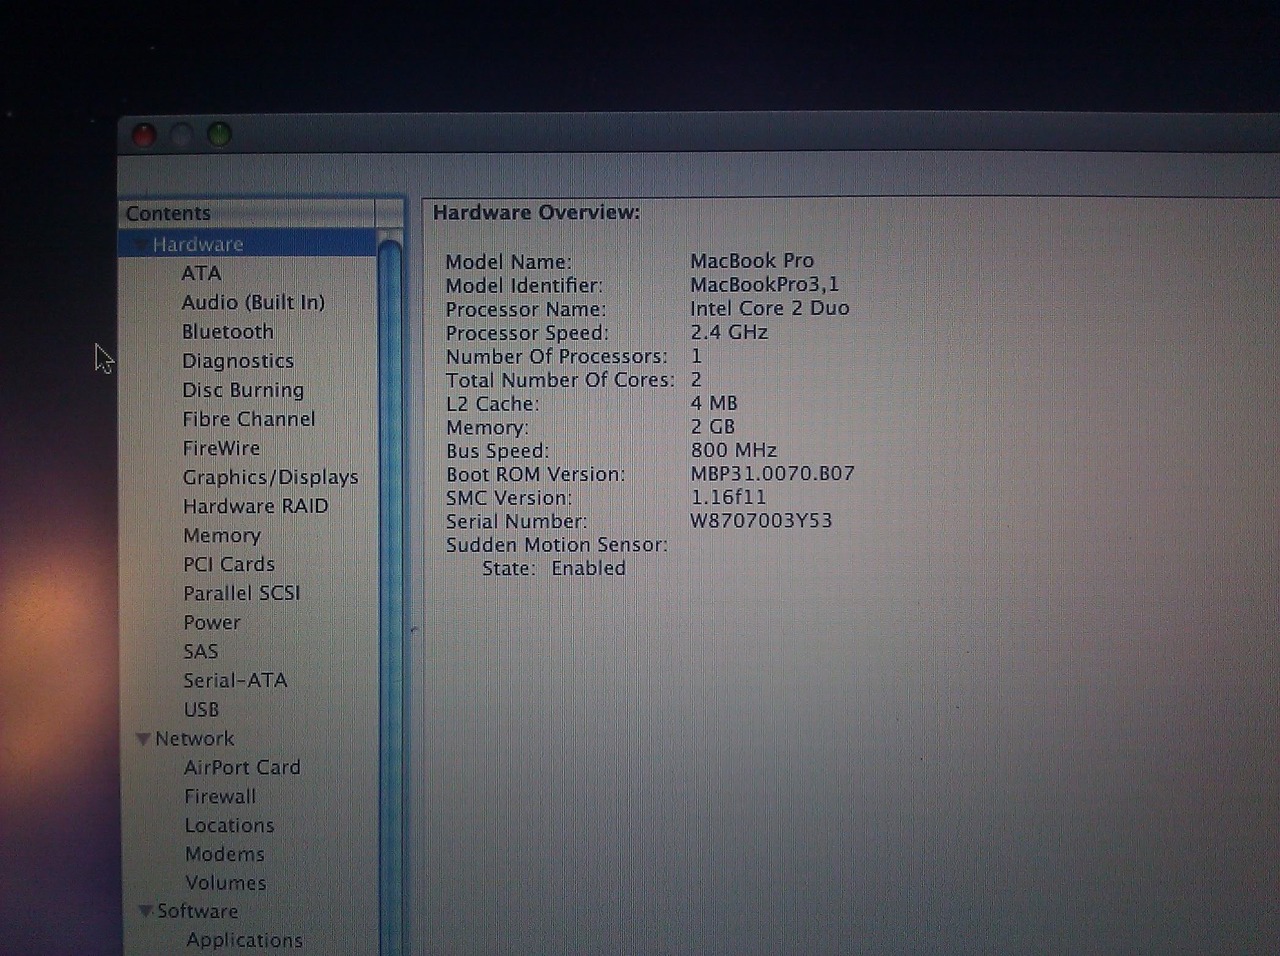Minimize with the gray middle window button
Screen dimensions: 1280x956
(181, 135)
